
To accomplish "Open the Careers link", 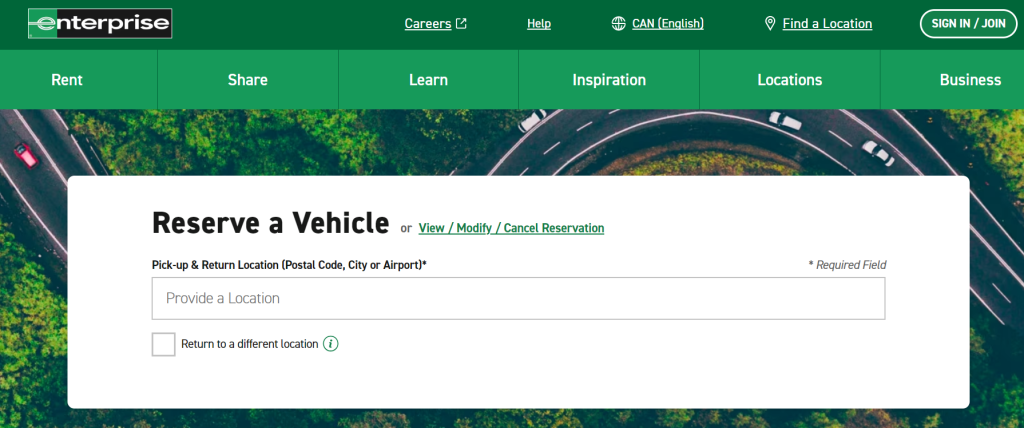I will click(427, 24).
